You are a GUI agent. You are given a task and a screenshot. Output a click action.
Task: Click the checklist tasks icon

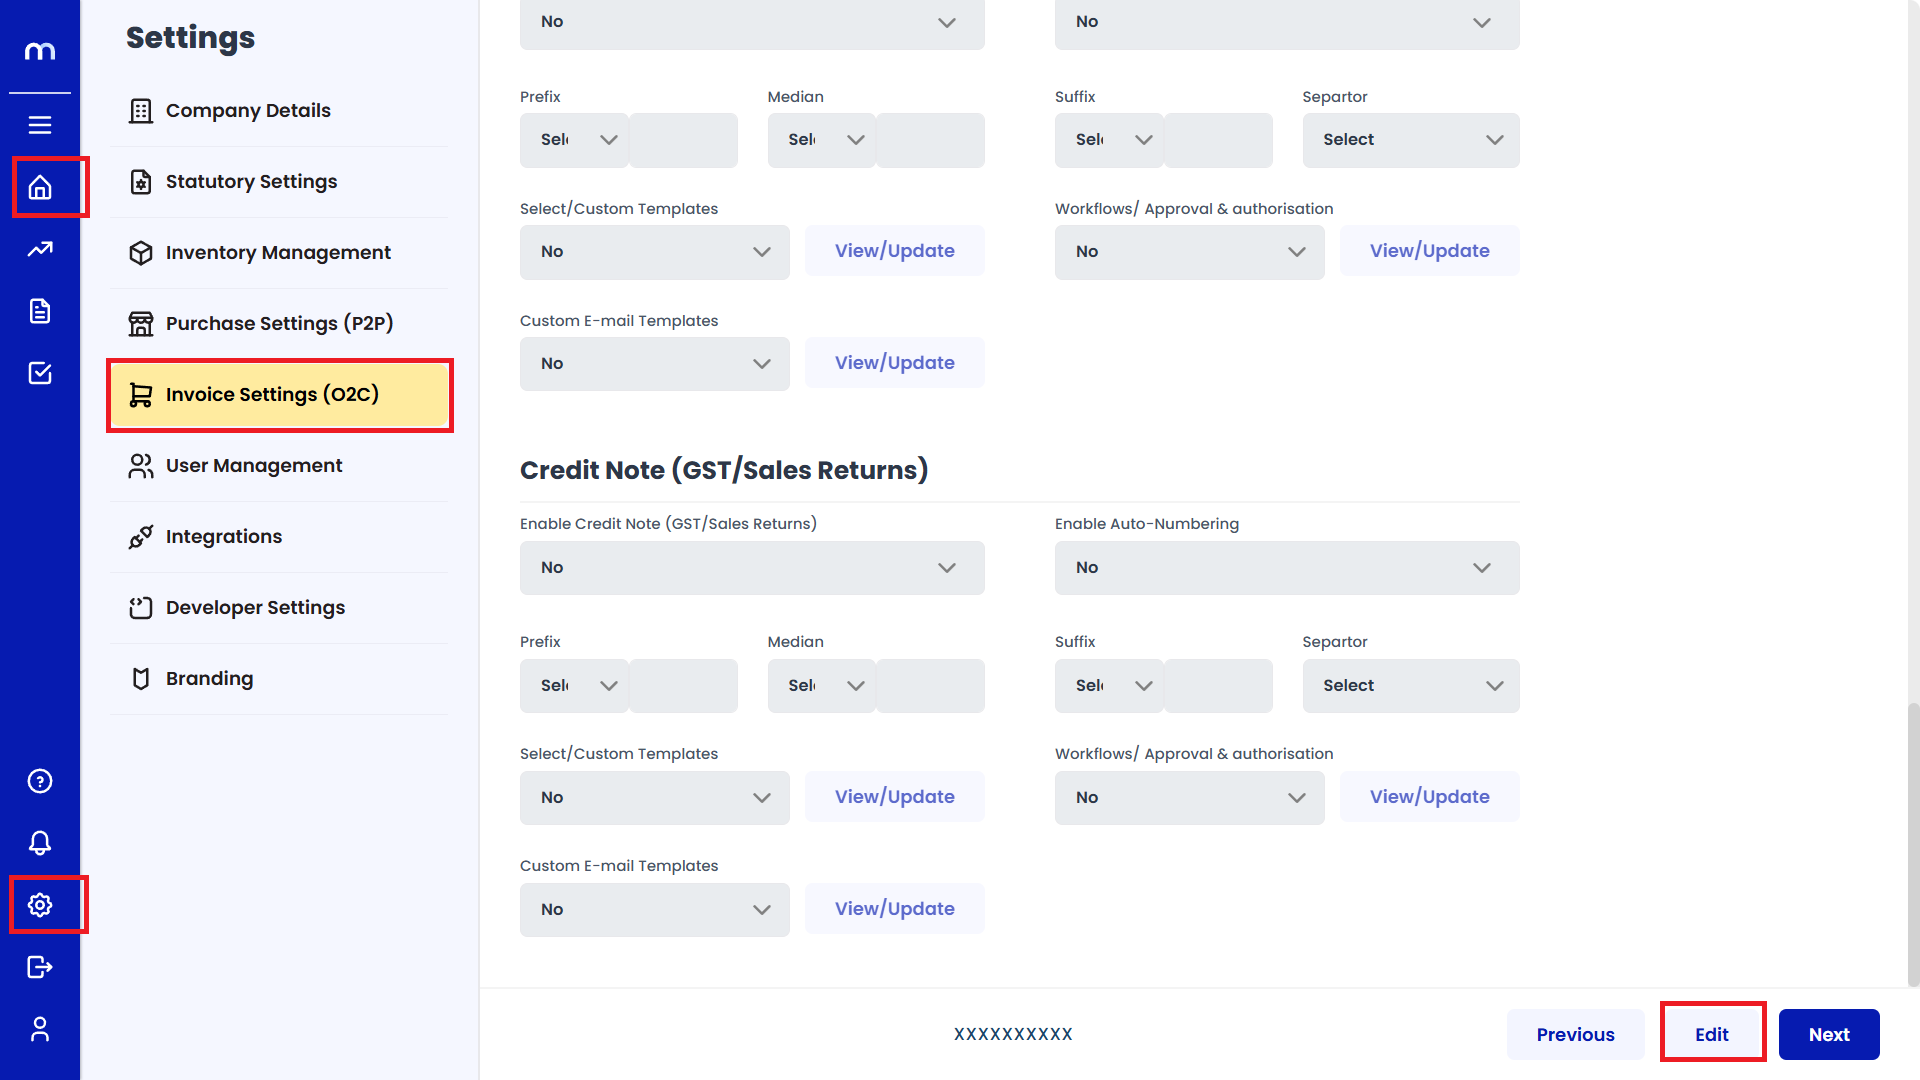pyautogui.click(x=40, y=373)
